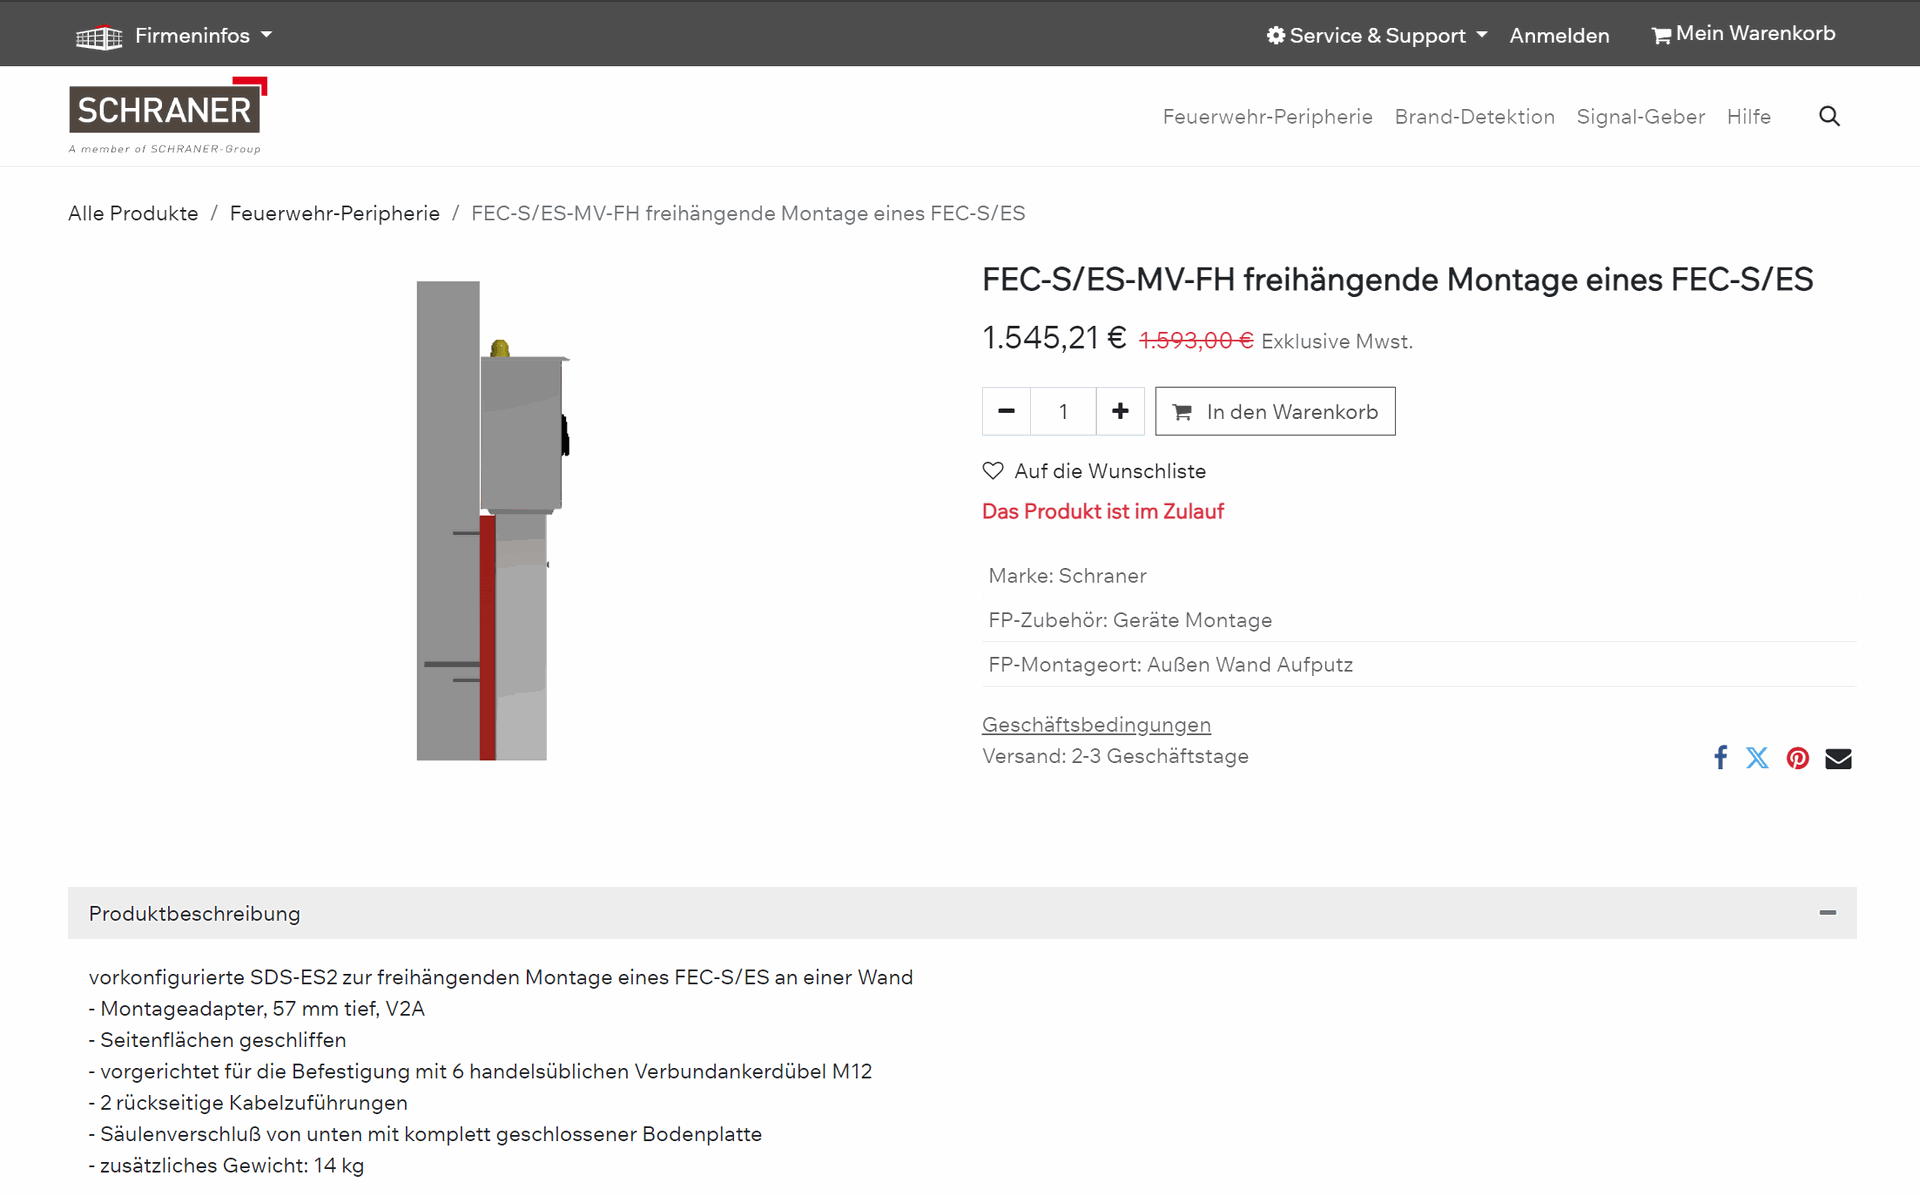Open Mein Warenkorb shopping cart
The image size is (1920, 1196).
[1743, 34]
